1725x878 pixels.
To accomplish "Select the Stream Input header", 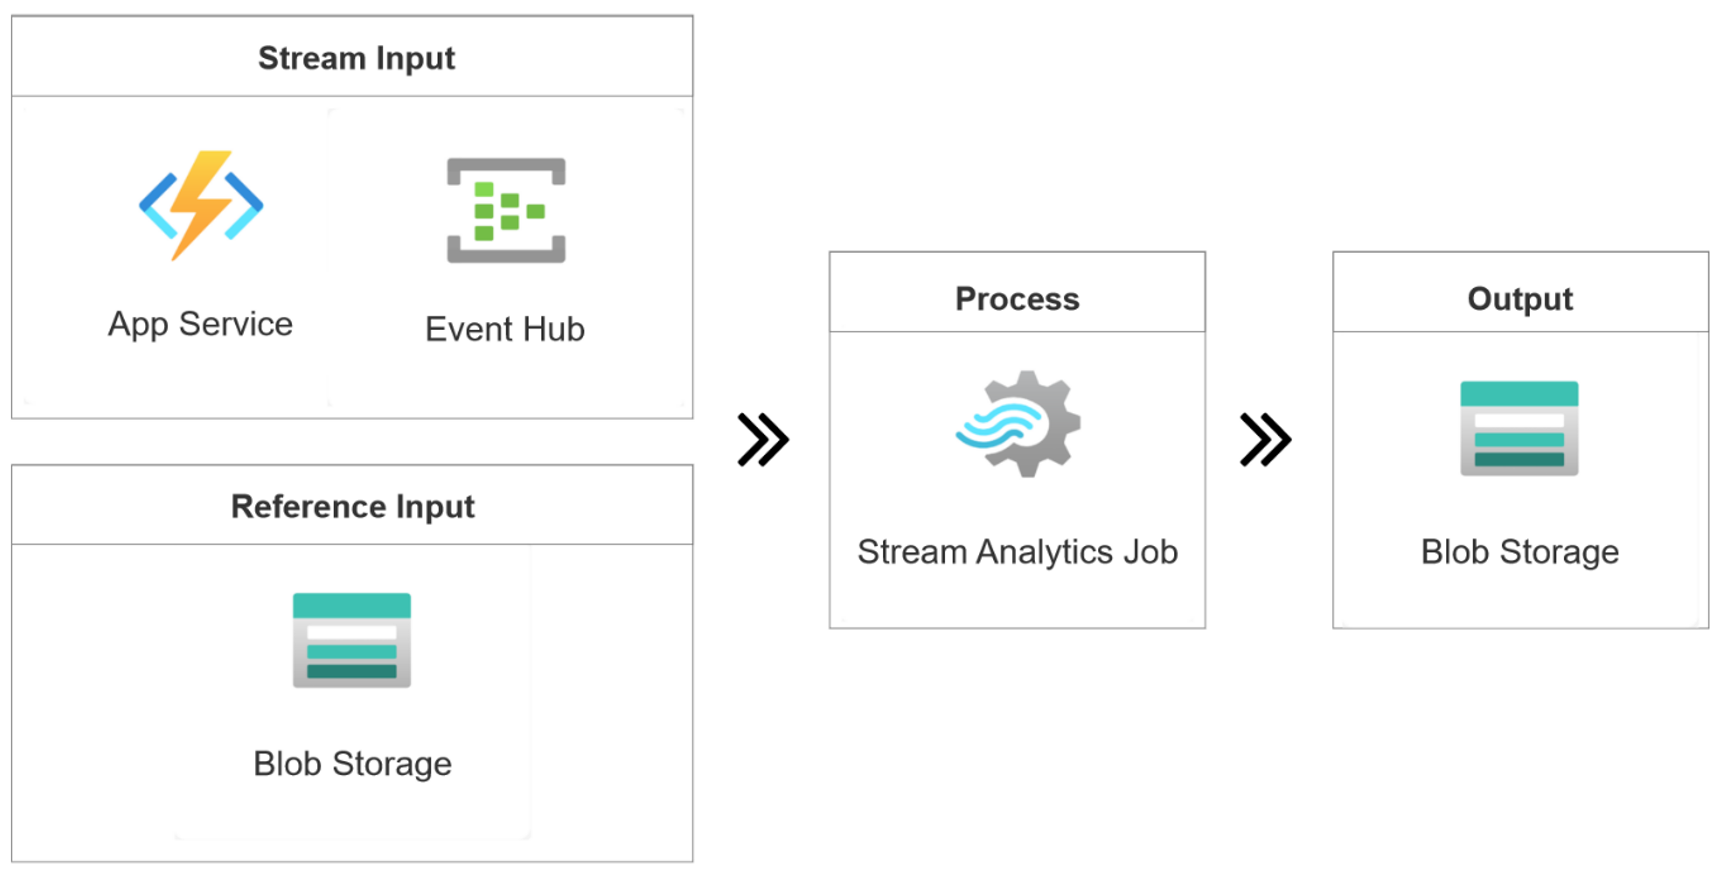I will click(356, 58).
